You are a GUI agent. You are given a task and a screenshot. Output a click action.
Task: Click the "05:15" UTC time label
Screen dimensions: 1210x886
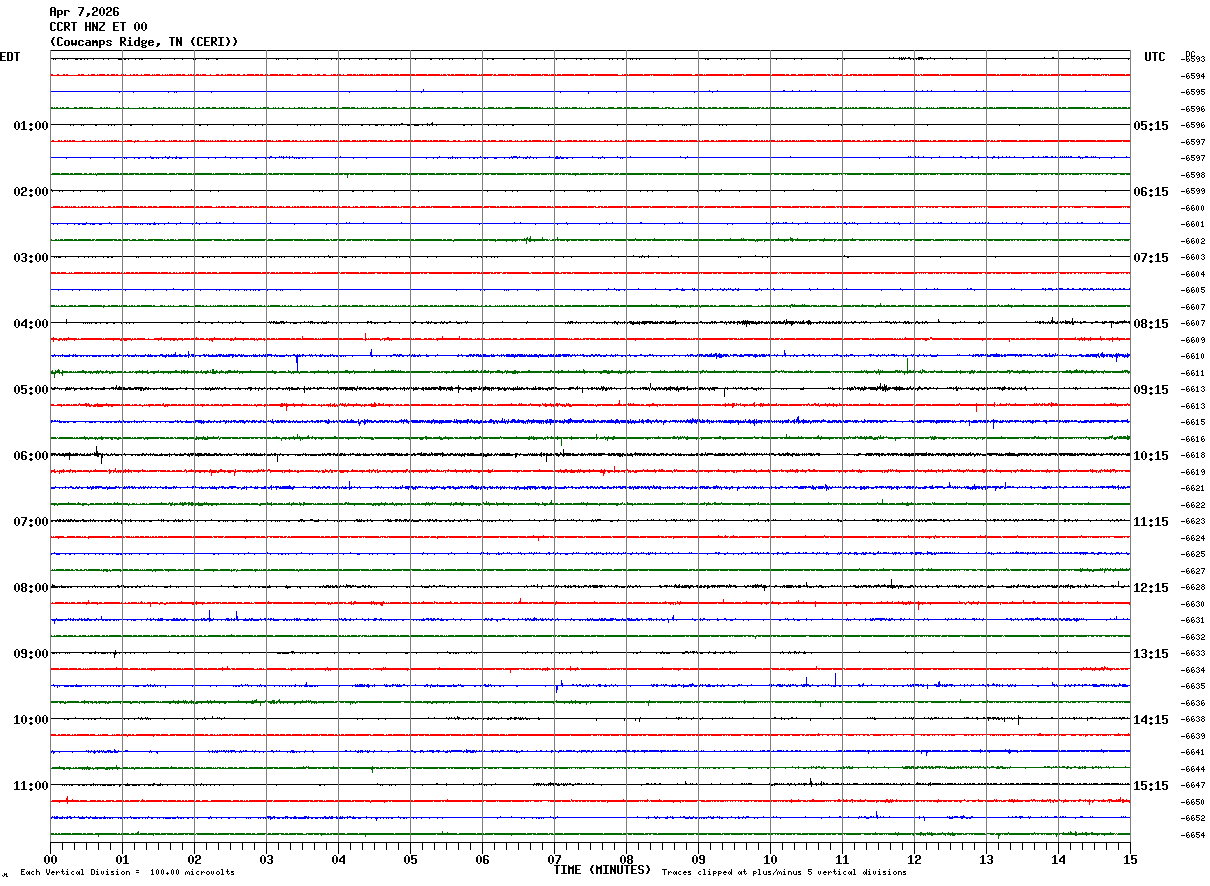click(x=1151, y=126)
